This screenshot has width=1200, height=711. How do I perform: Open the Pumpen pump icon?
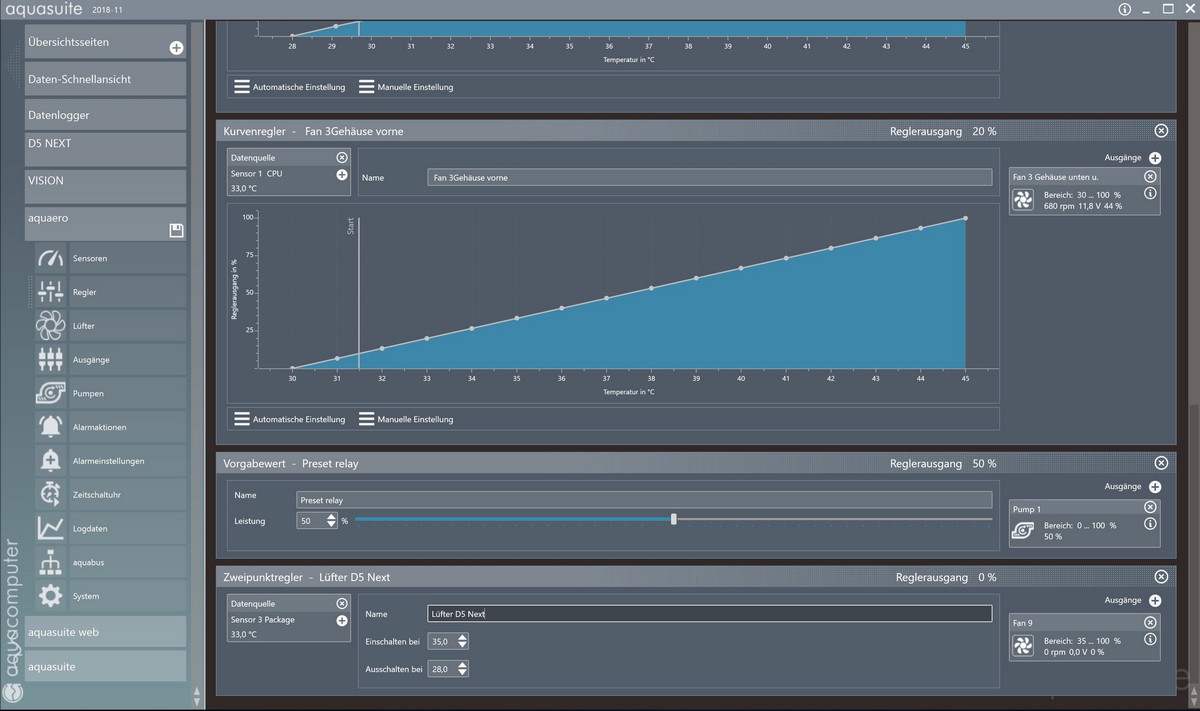tap(50, 393)
